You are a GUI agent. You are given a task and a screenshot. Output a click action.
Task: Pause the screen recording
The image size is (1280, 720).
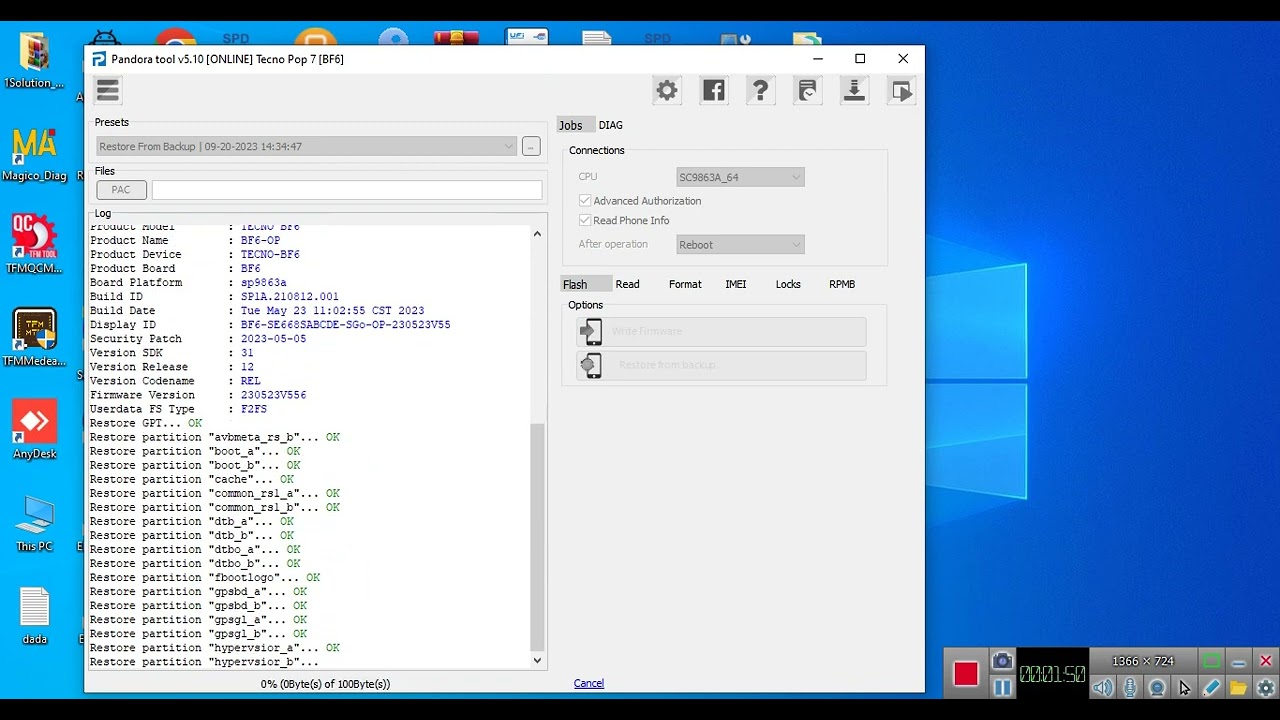(1002, 687)
